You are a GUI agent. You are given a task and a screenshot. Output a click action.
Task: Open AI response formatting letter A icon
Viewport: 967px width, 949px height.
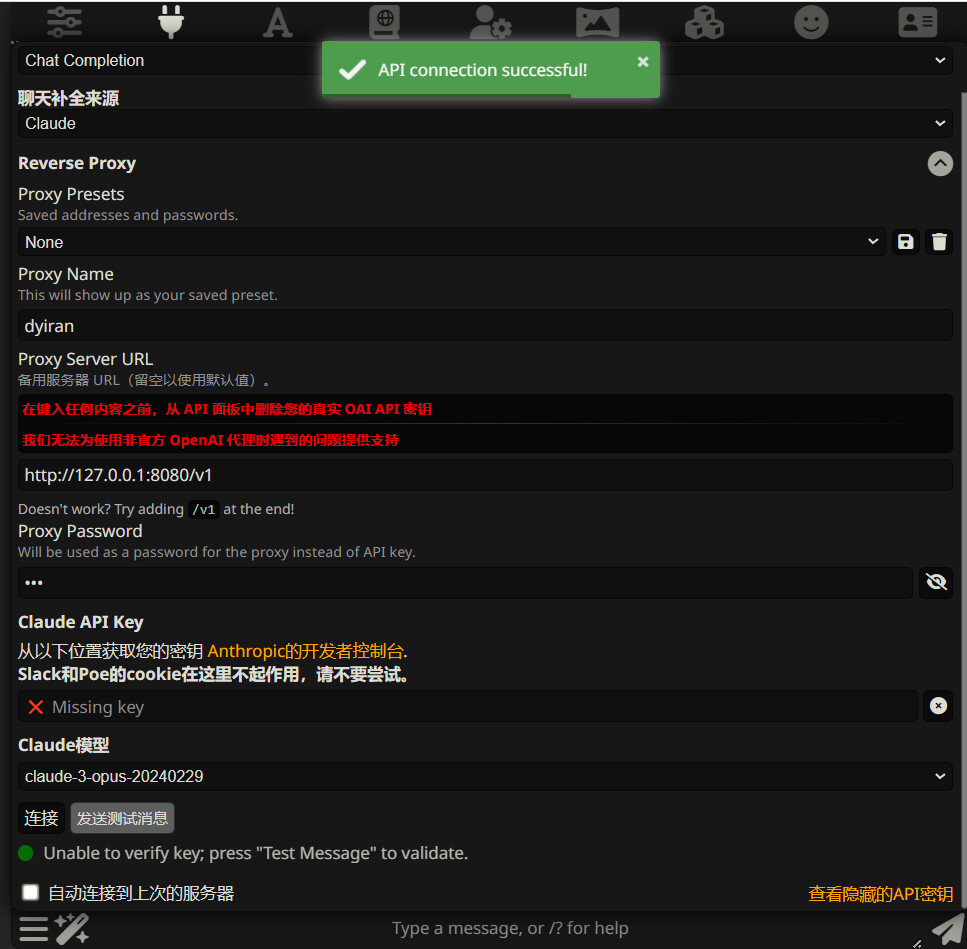pos(277,21)
